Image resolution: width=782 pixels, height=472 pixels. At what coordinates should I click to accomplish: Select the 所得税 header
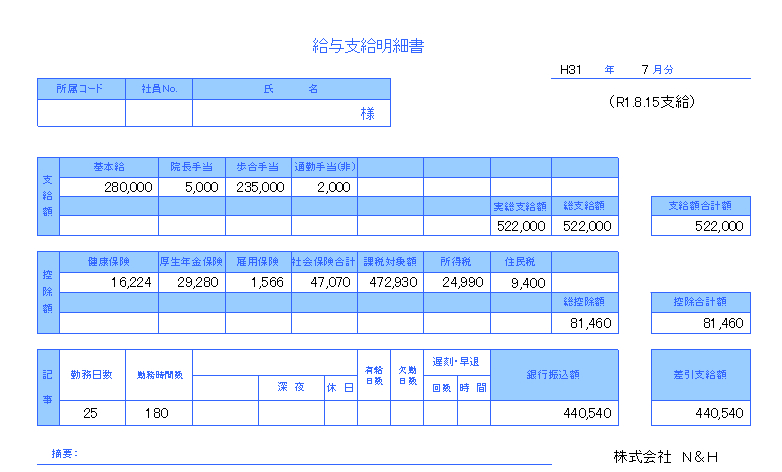[x=457, y=262]
